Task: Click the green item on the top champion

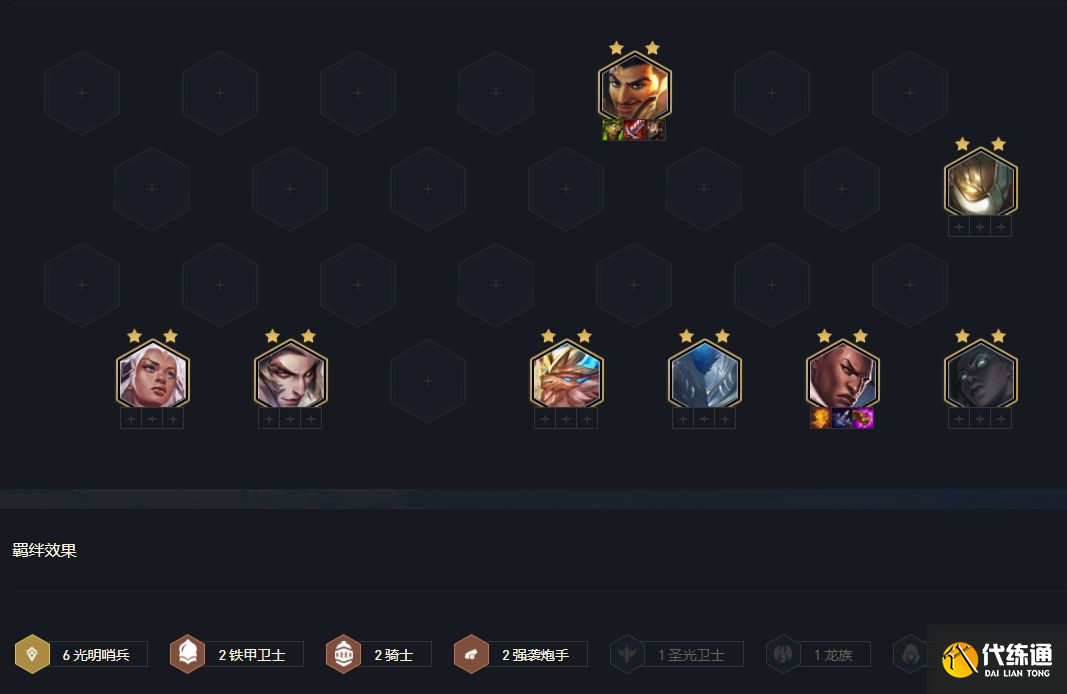Action: pos(612,130)
